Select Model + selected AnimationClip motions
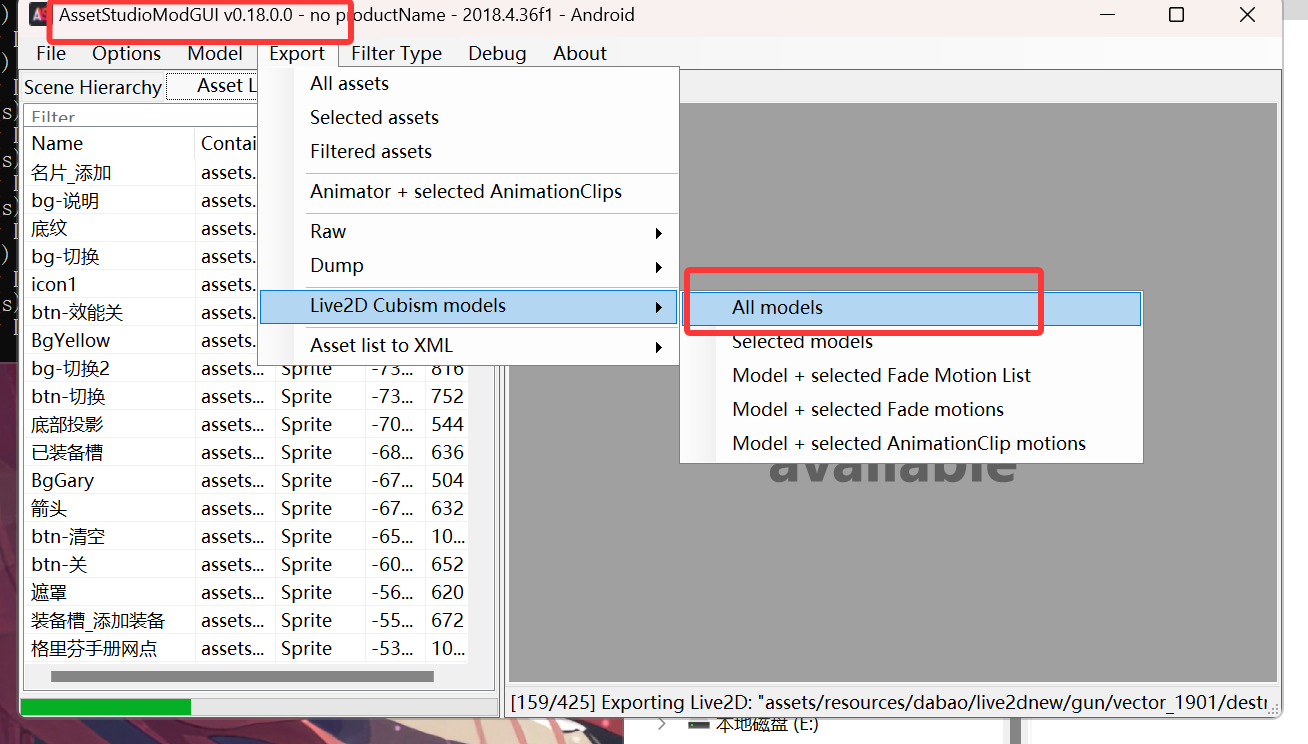The image size is (1308, 744). (x=912, y=444)
